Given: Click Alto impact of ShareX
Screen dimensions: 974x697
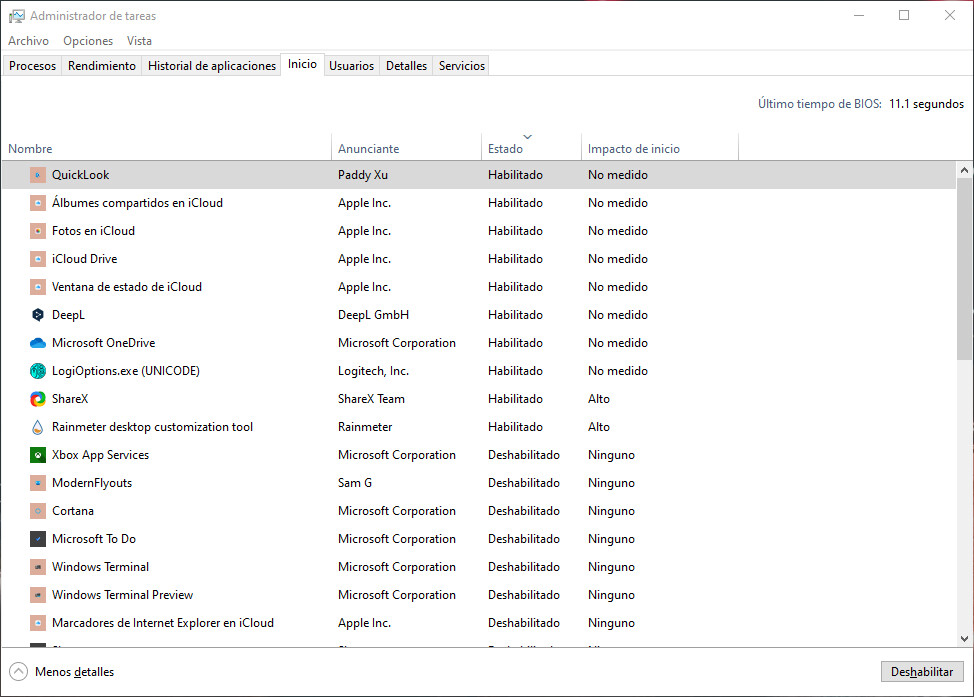Looking at the screenshot, I should click(x=599, y=399).
